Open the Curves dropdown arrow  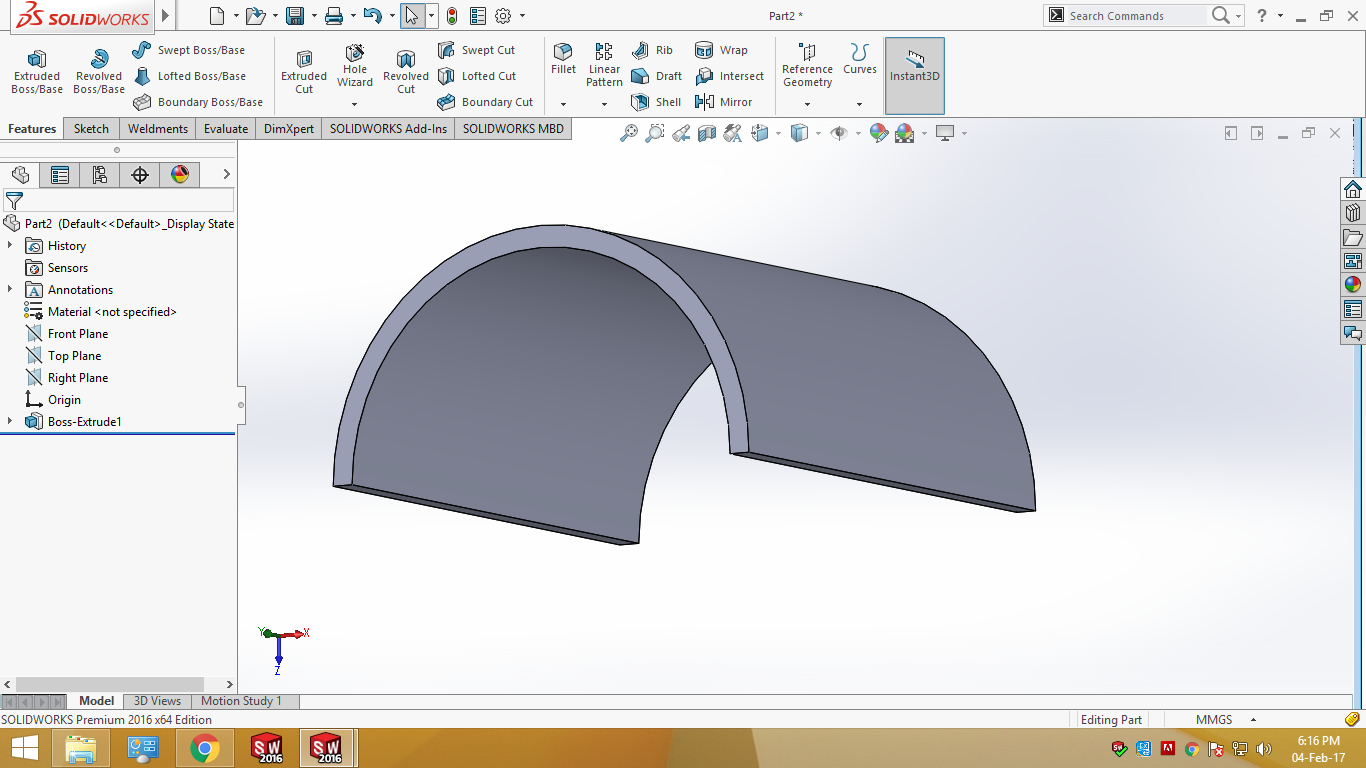click(x=859, y=104)
